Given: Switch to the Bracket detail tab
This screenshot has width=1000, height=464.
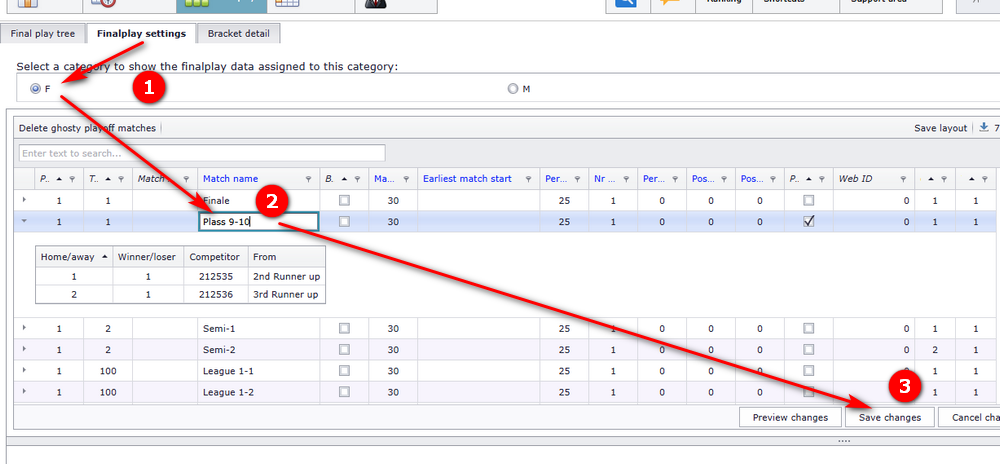Looking at the screenshot, I should [239, 34].
